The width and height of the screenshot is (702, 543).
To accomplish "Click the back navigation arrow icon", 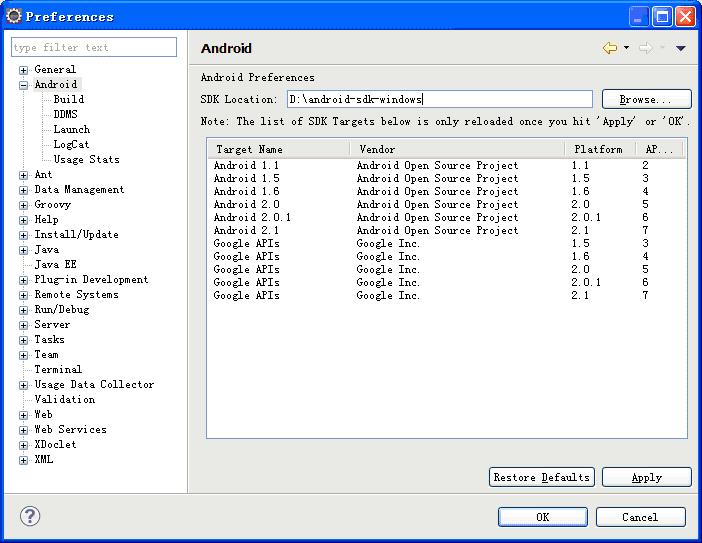I will click(x=609, y=48).
